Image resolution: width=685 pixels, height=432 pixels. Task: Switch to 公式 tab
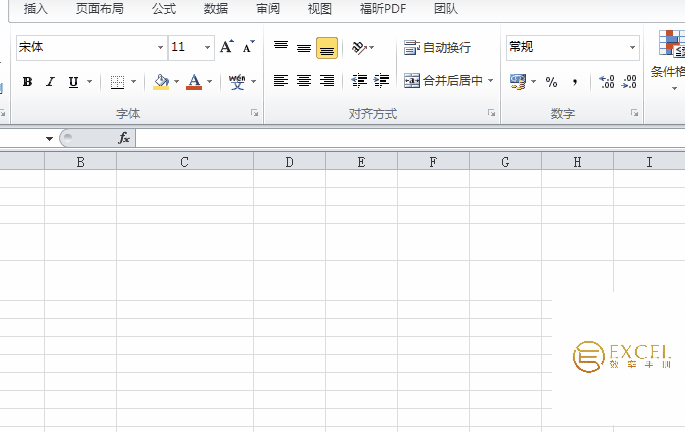164,9
